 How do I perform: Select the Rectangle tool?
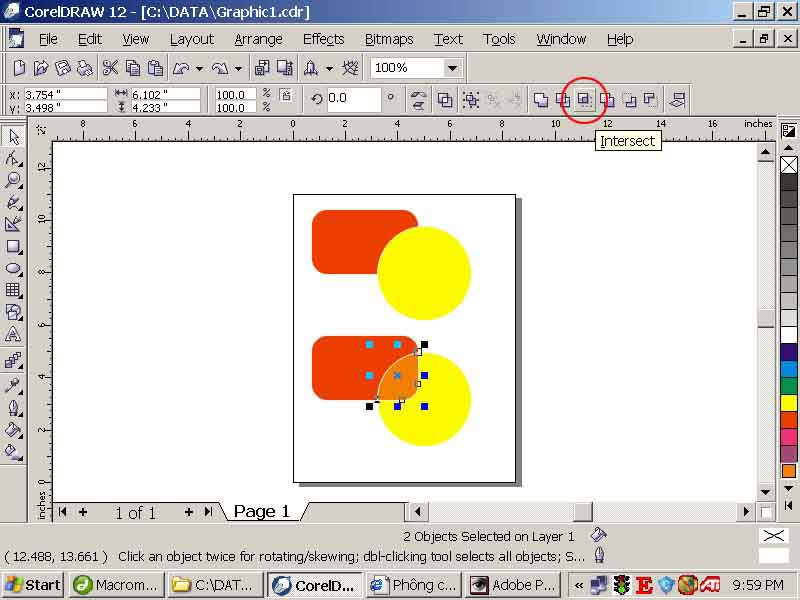click(13, 246)
